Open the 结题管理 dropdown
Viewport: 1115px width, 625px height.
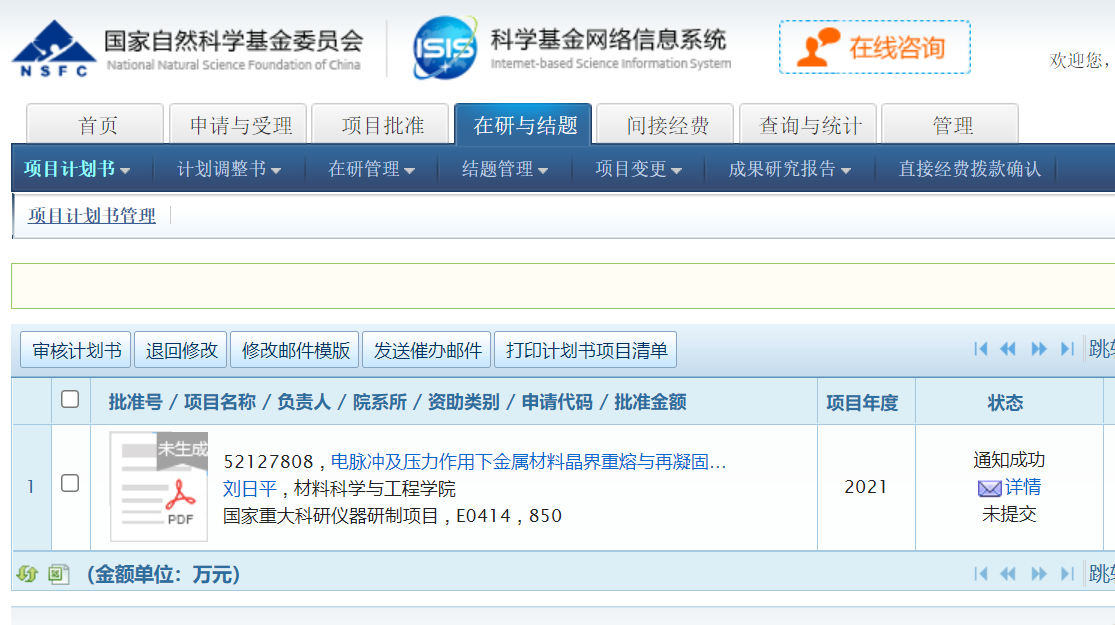[x=505, y=170]
